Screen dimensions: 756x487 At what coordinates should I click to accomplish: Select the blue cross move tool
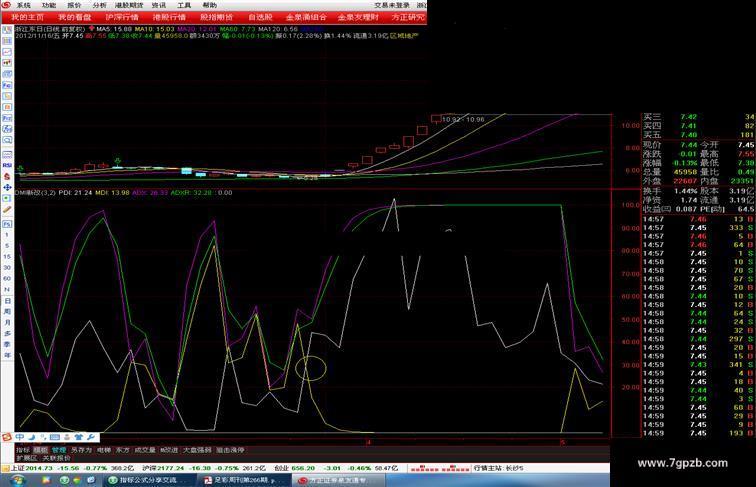click(7, 187)
